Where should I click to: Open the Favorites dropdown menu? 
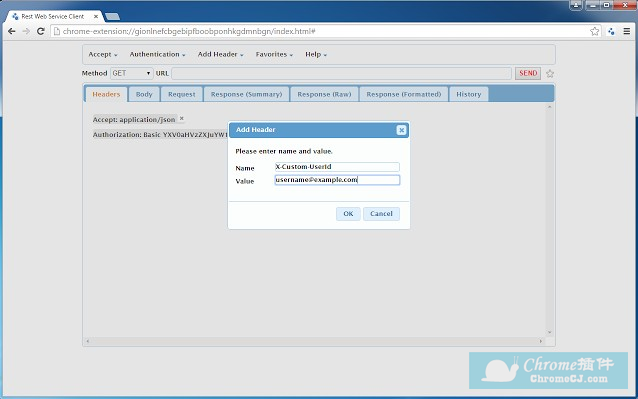[x=274, y=55]
